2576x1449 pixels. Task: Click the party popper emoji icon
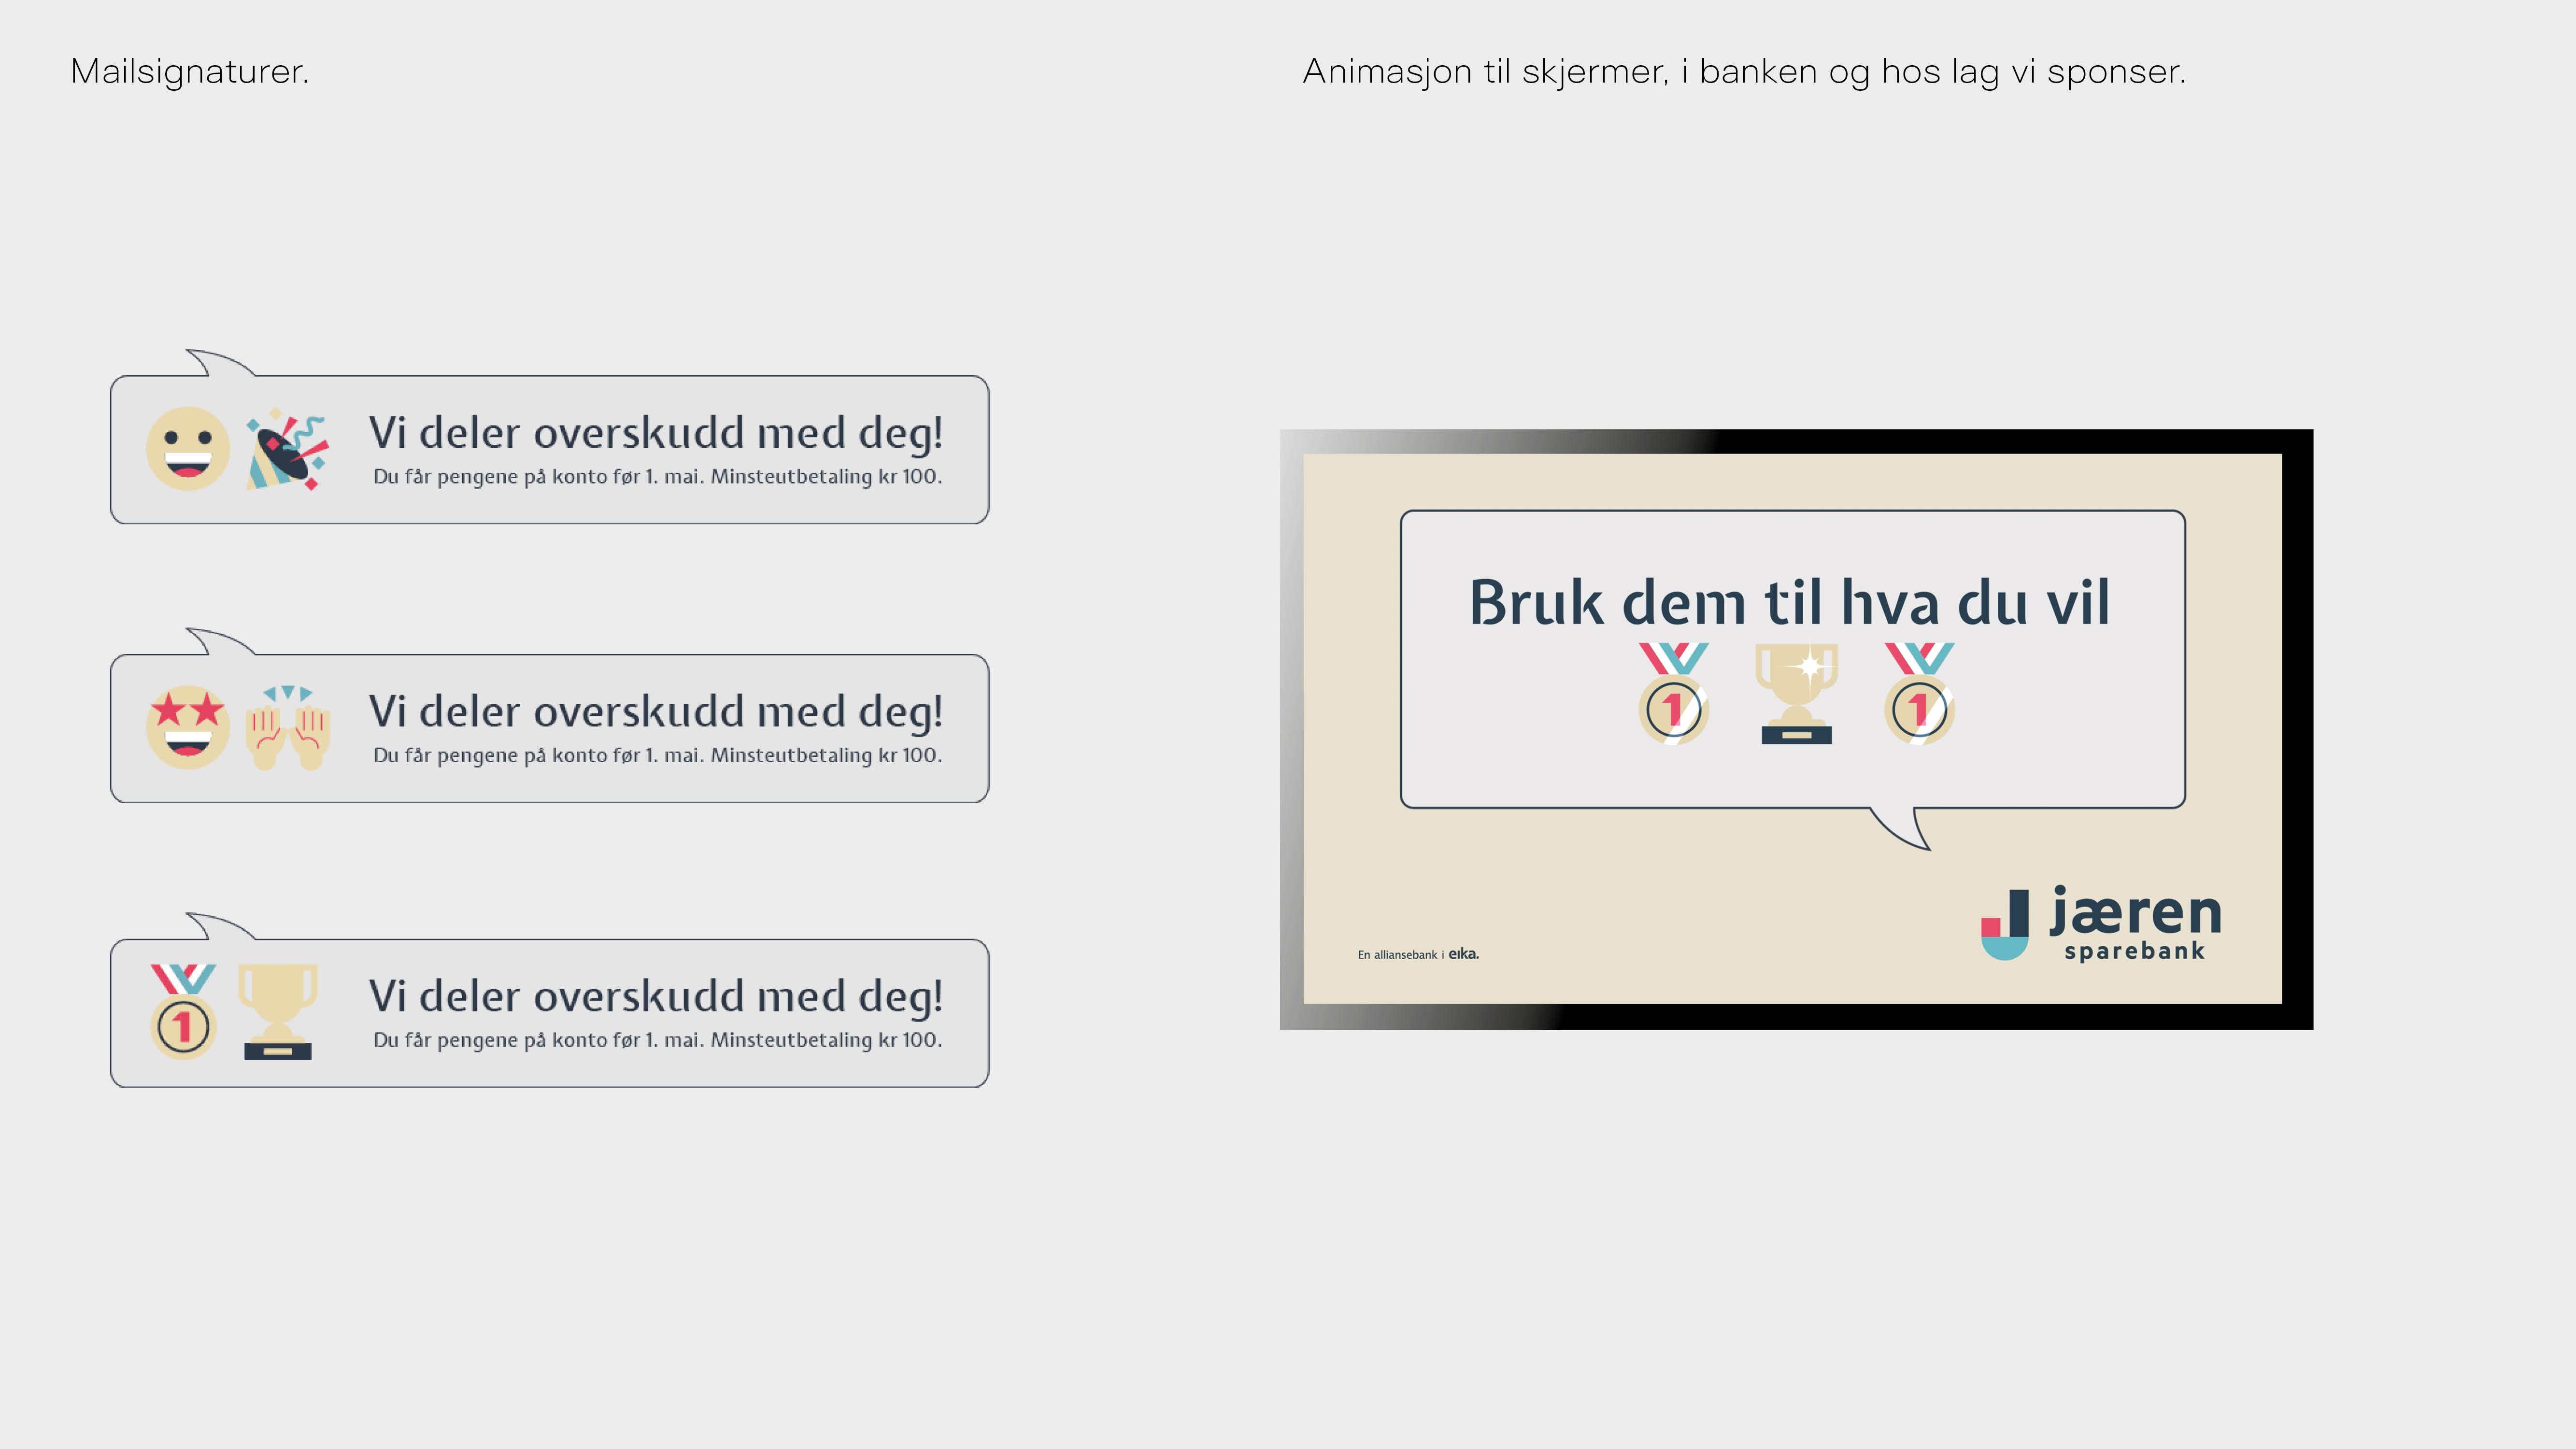tap(287, 448)
